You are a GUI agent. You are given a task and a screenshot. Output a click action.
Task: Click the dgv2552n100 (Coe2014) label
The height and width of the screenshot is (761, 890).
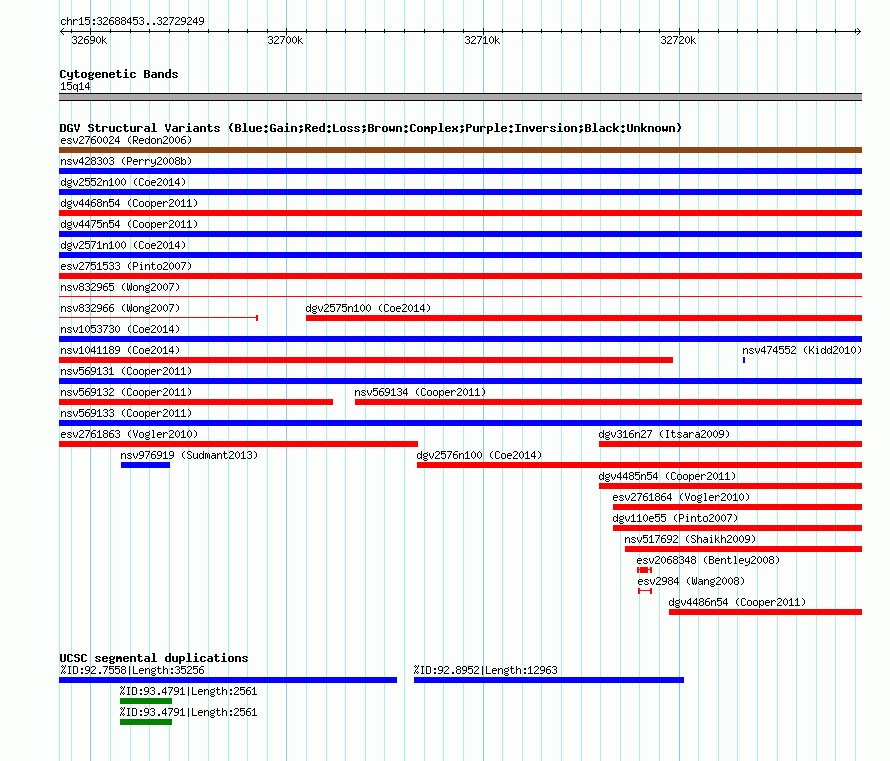click(123, 182)
